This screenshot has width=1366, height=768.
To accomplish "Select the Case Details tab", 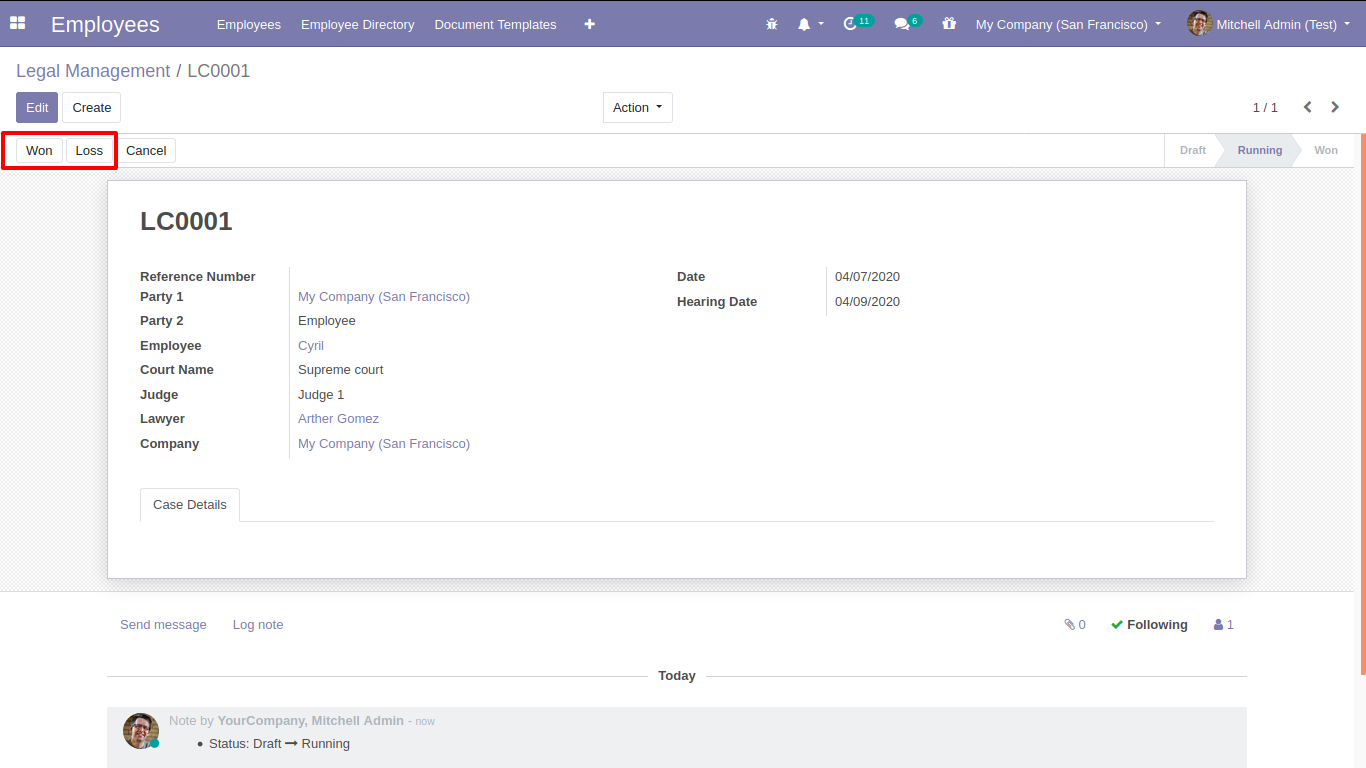I will click(190, 505).
